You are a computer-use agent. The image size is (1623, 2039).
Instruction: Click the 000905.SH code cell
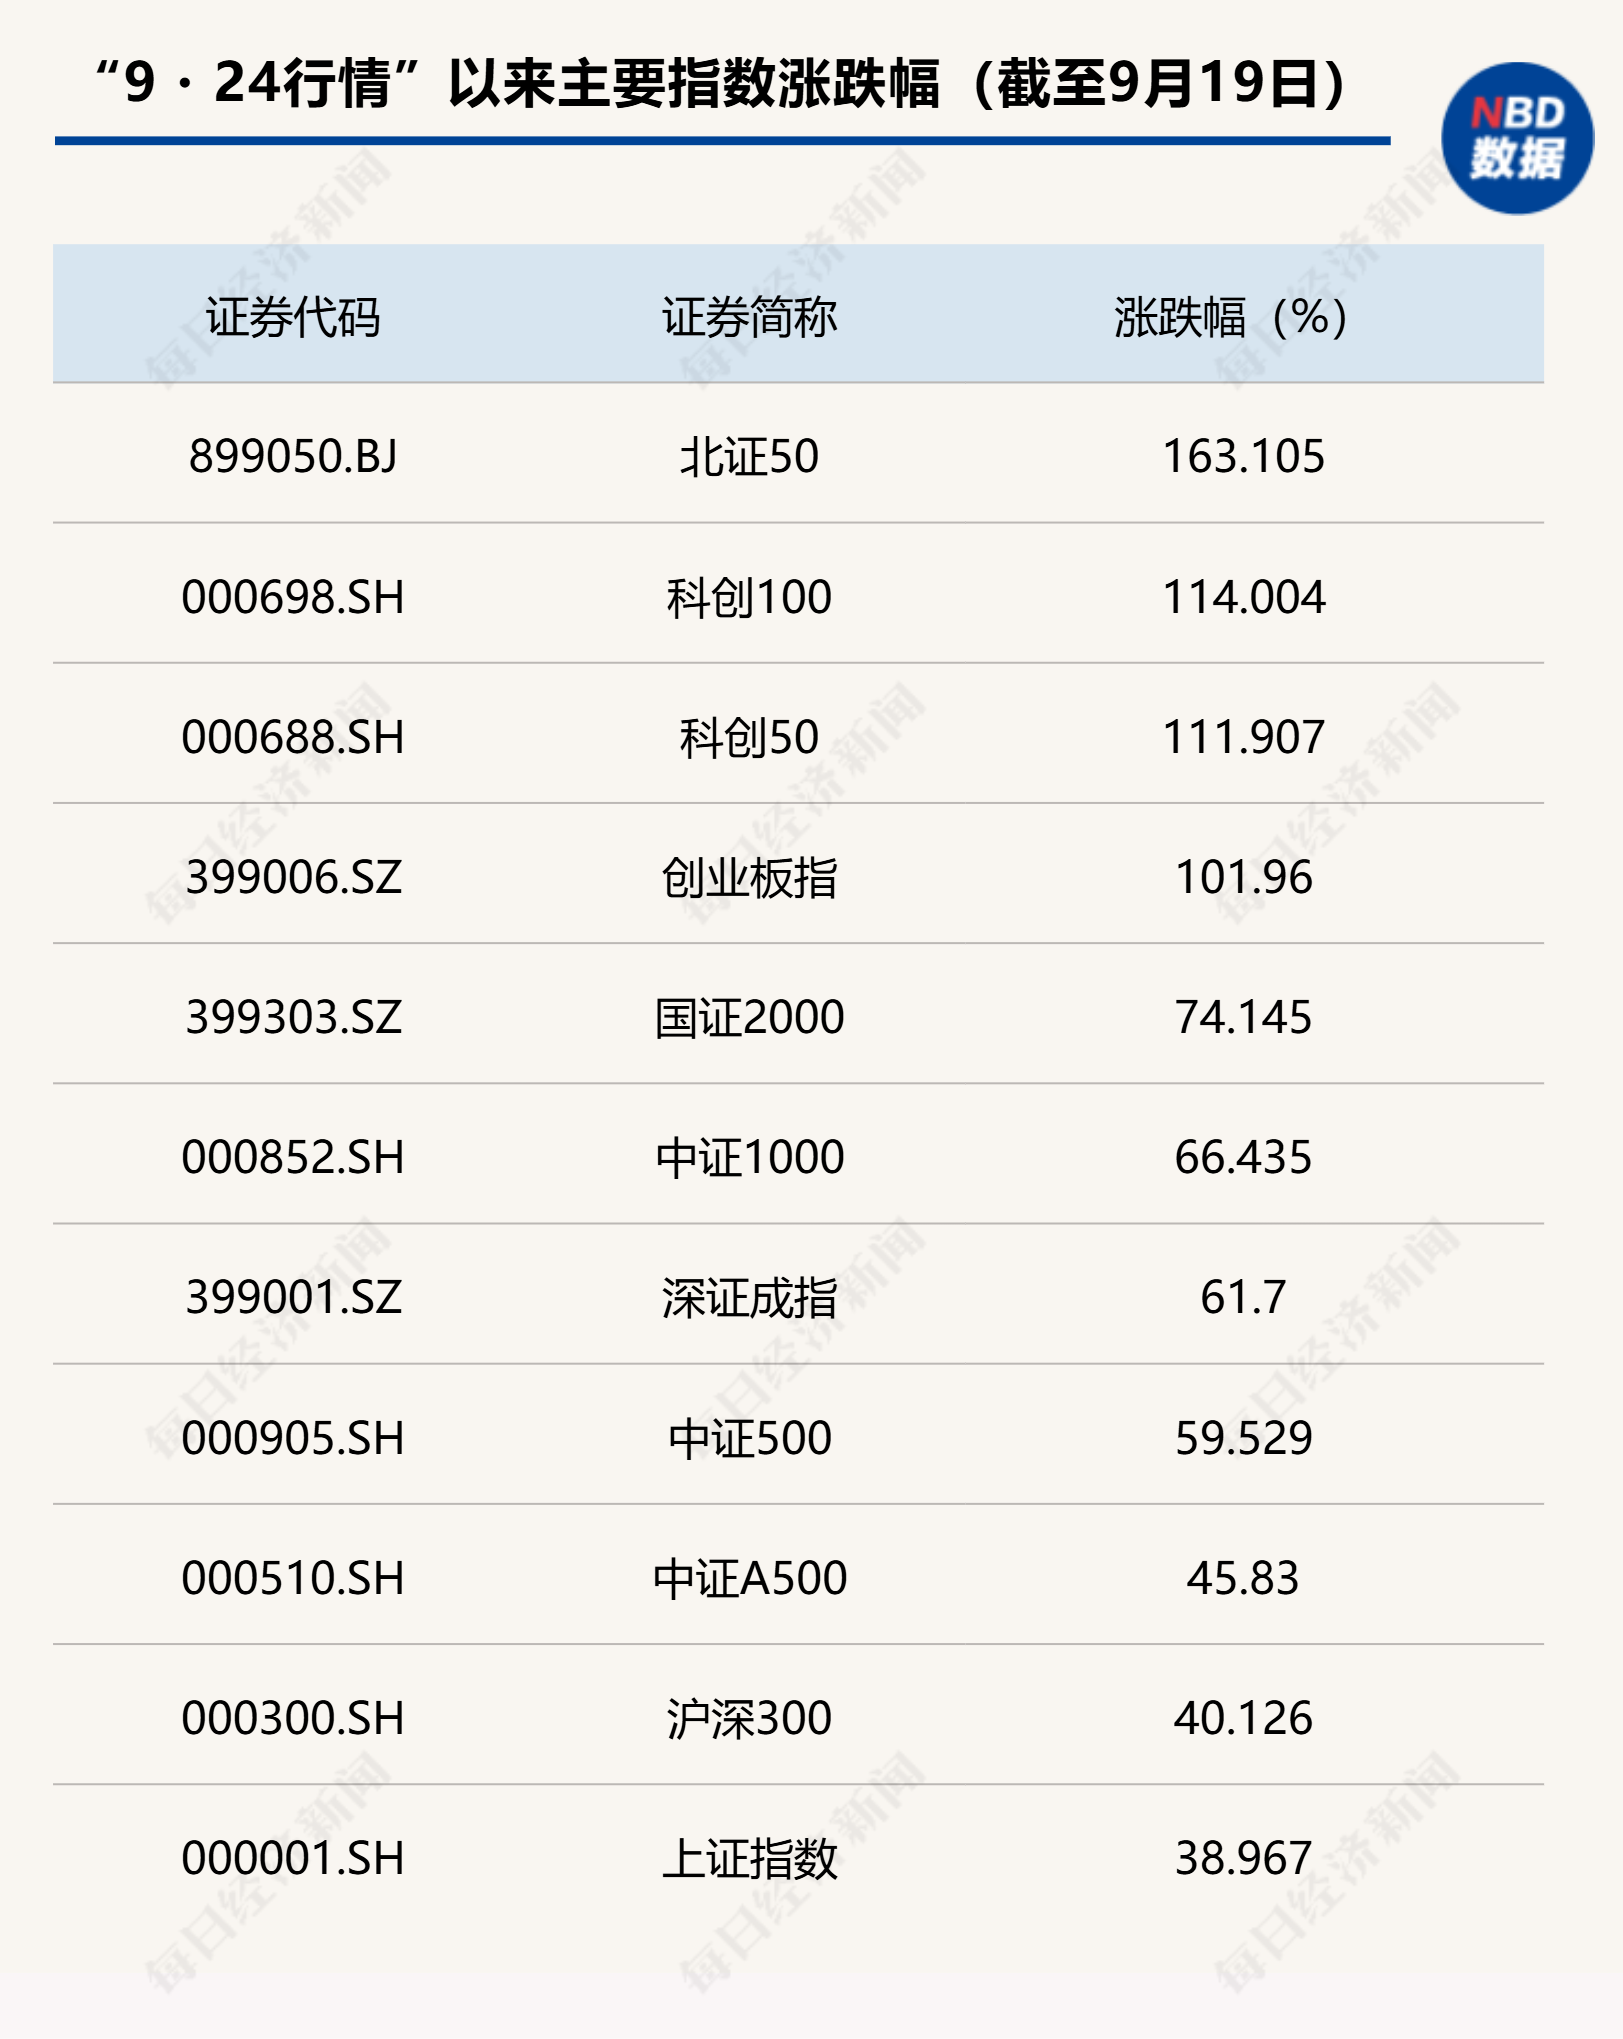coord(293,1438)
